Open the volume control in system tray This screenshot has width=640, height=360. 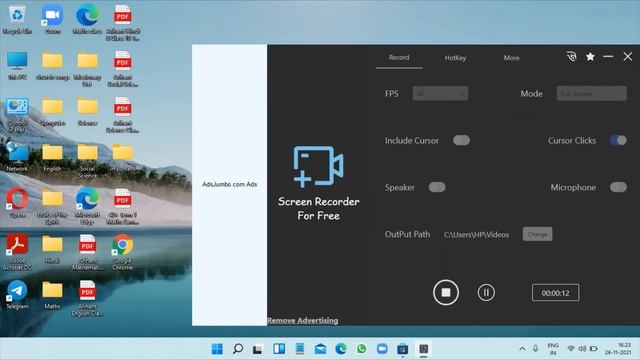582,349
